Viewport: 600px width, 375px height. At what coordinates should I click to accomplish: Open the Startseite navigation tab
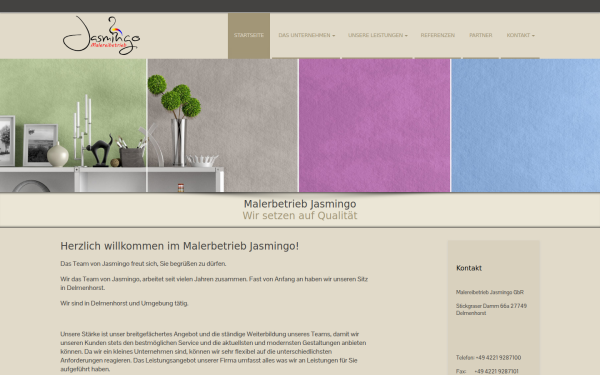click(x=249, y=36)
